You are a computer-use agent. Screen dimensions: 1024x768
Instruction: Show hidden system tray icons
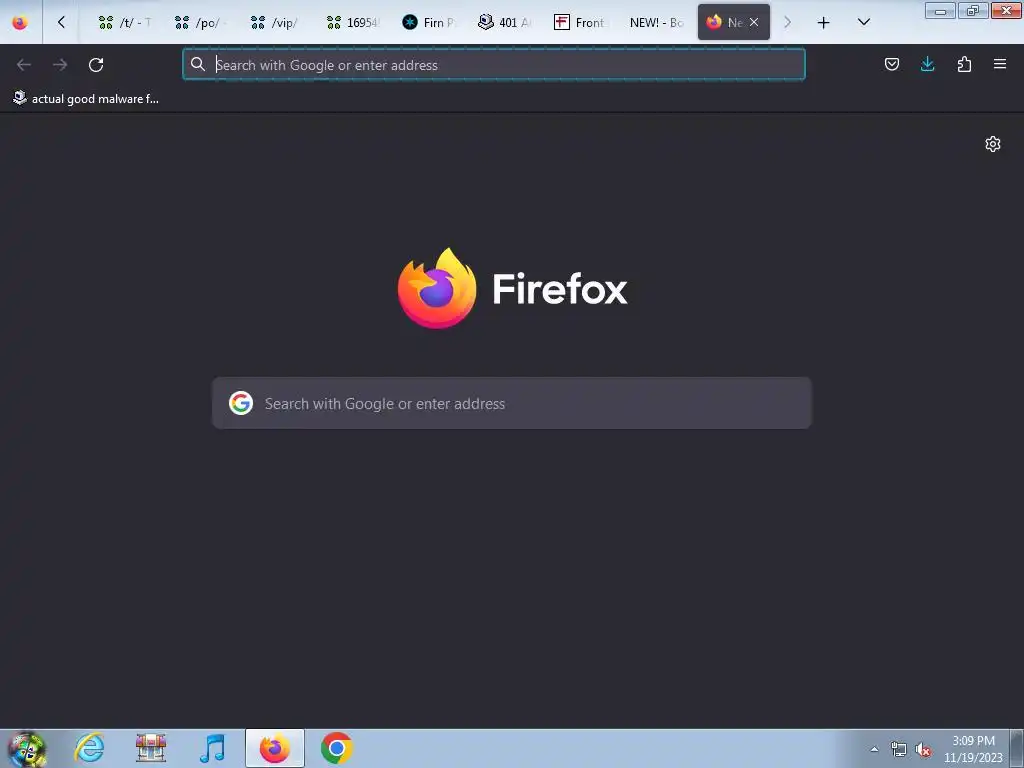pyautogui.click(x=874, y=749)
